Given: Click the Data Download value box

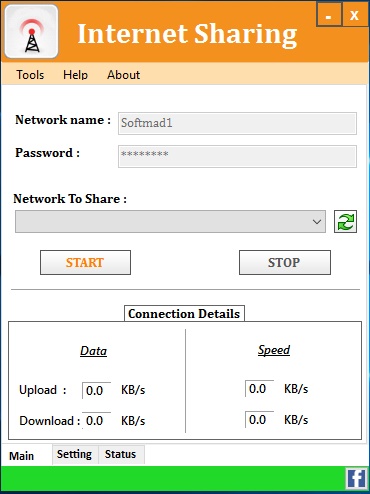Looking at the screenshot, I should [97, 420].
